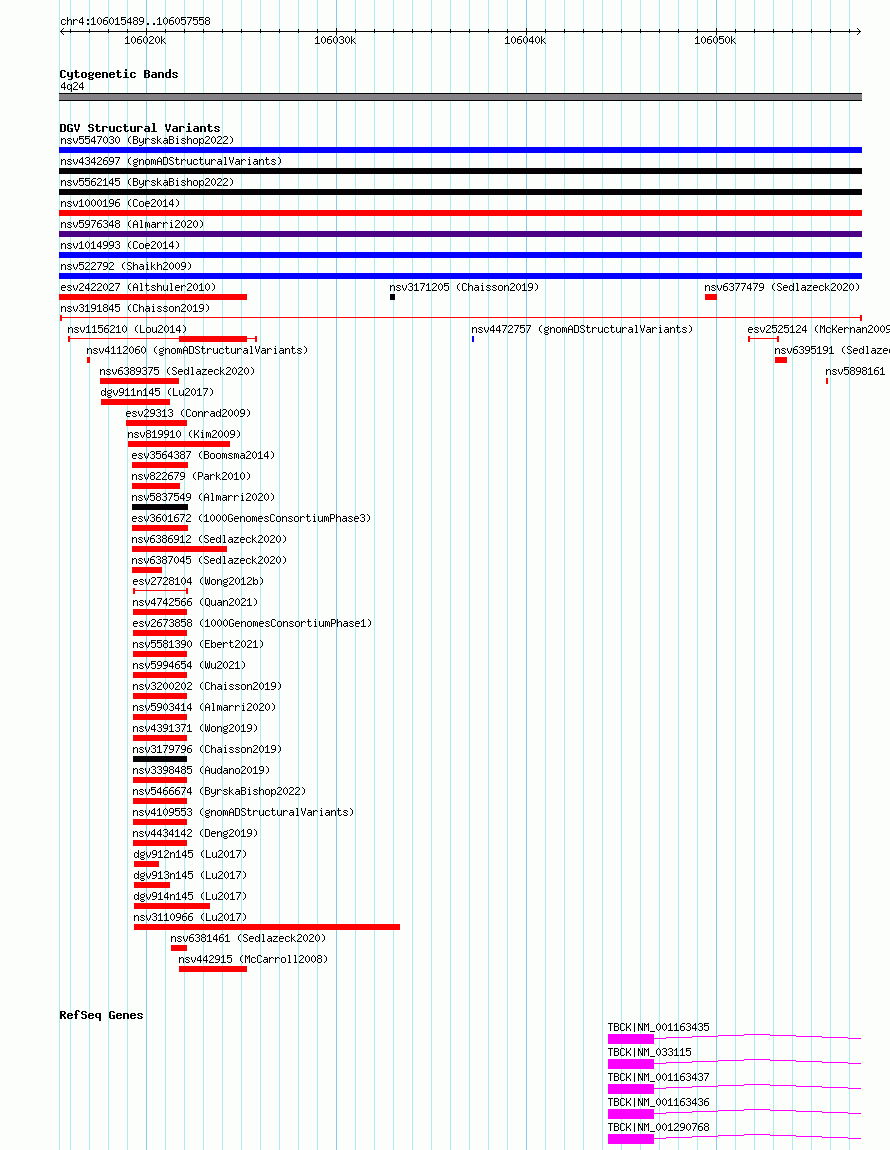
Task: Select nsv5903414 (Almarri2020) label
Action: (x=204, y=708)
